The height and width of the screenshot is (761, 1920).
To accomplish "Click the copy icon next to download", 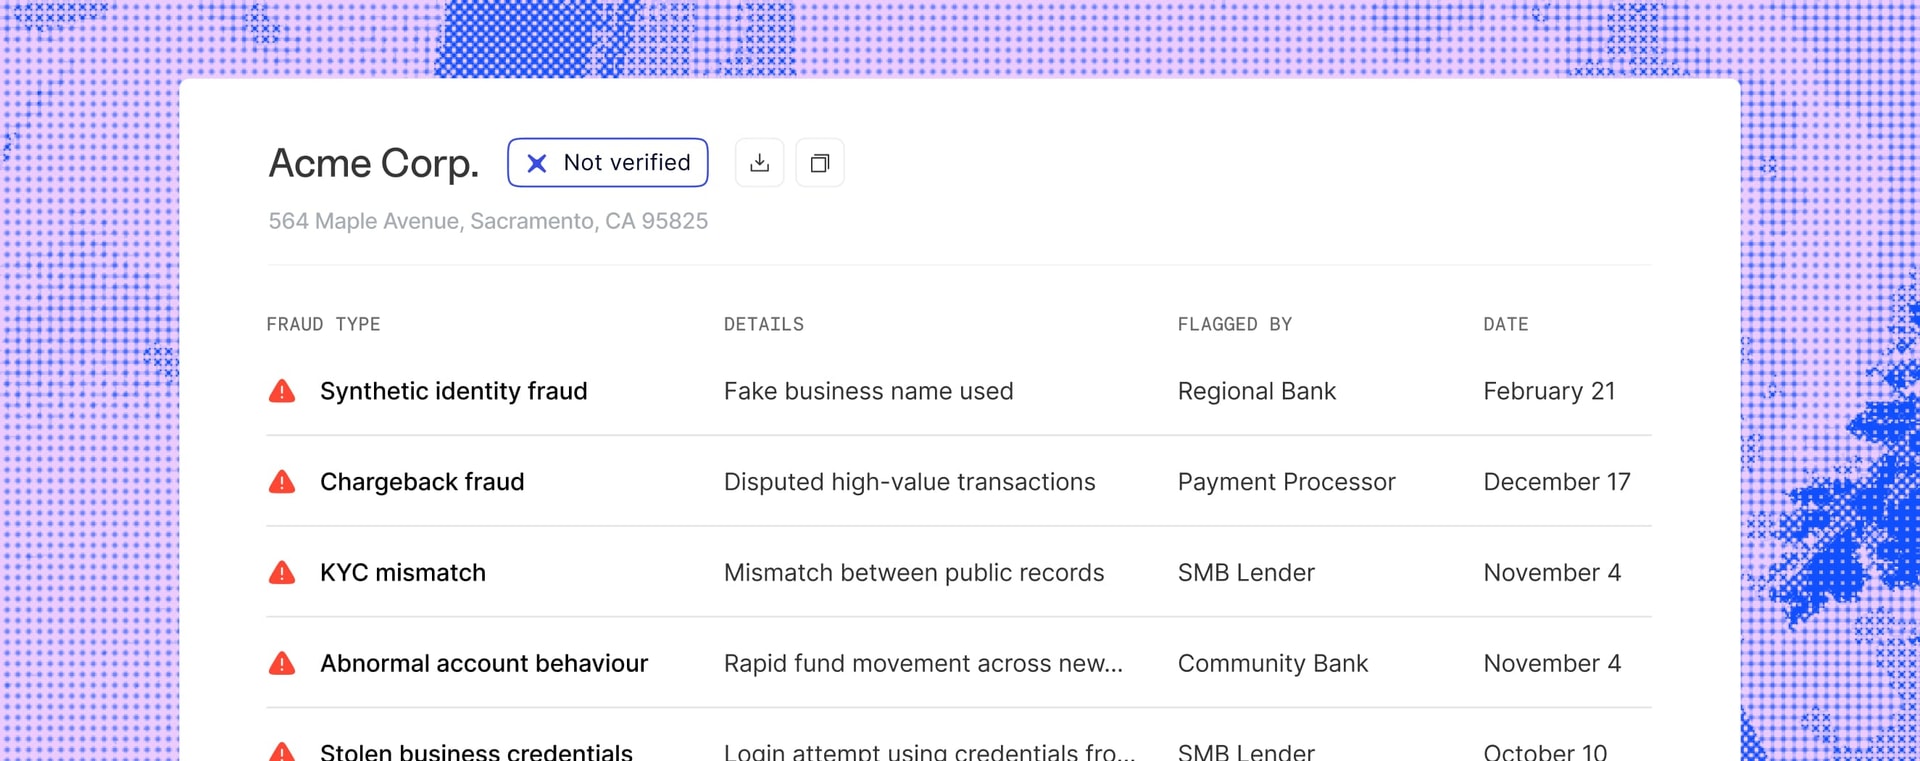I will [819, 163].
